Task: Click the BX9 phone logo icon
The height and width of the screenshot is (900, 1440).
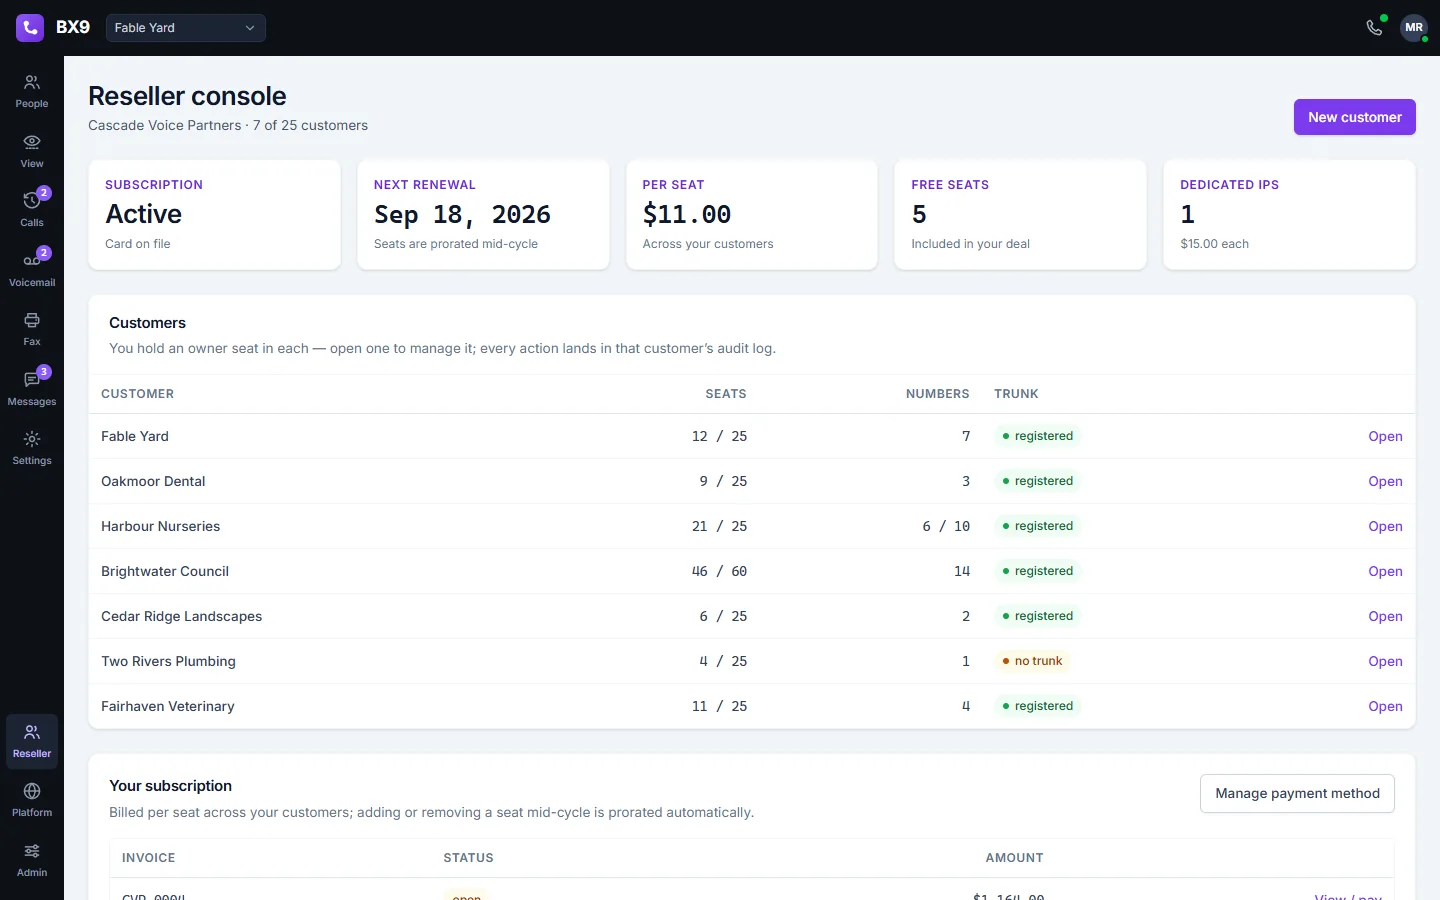Action: 30,28
